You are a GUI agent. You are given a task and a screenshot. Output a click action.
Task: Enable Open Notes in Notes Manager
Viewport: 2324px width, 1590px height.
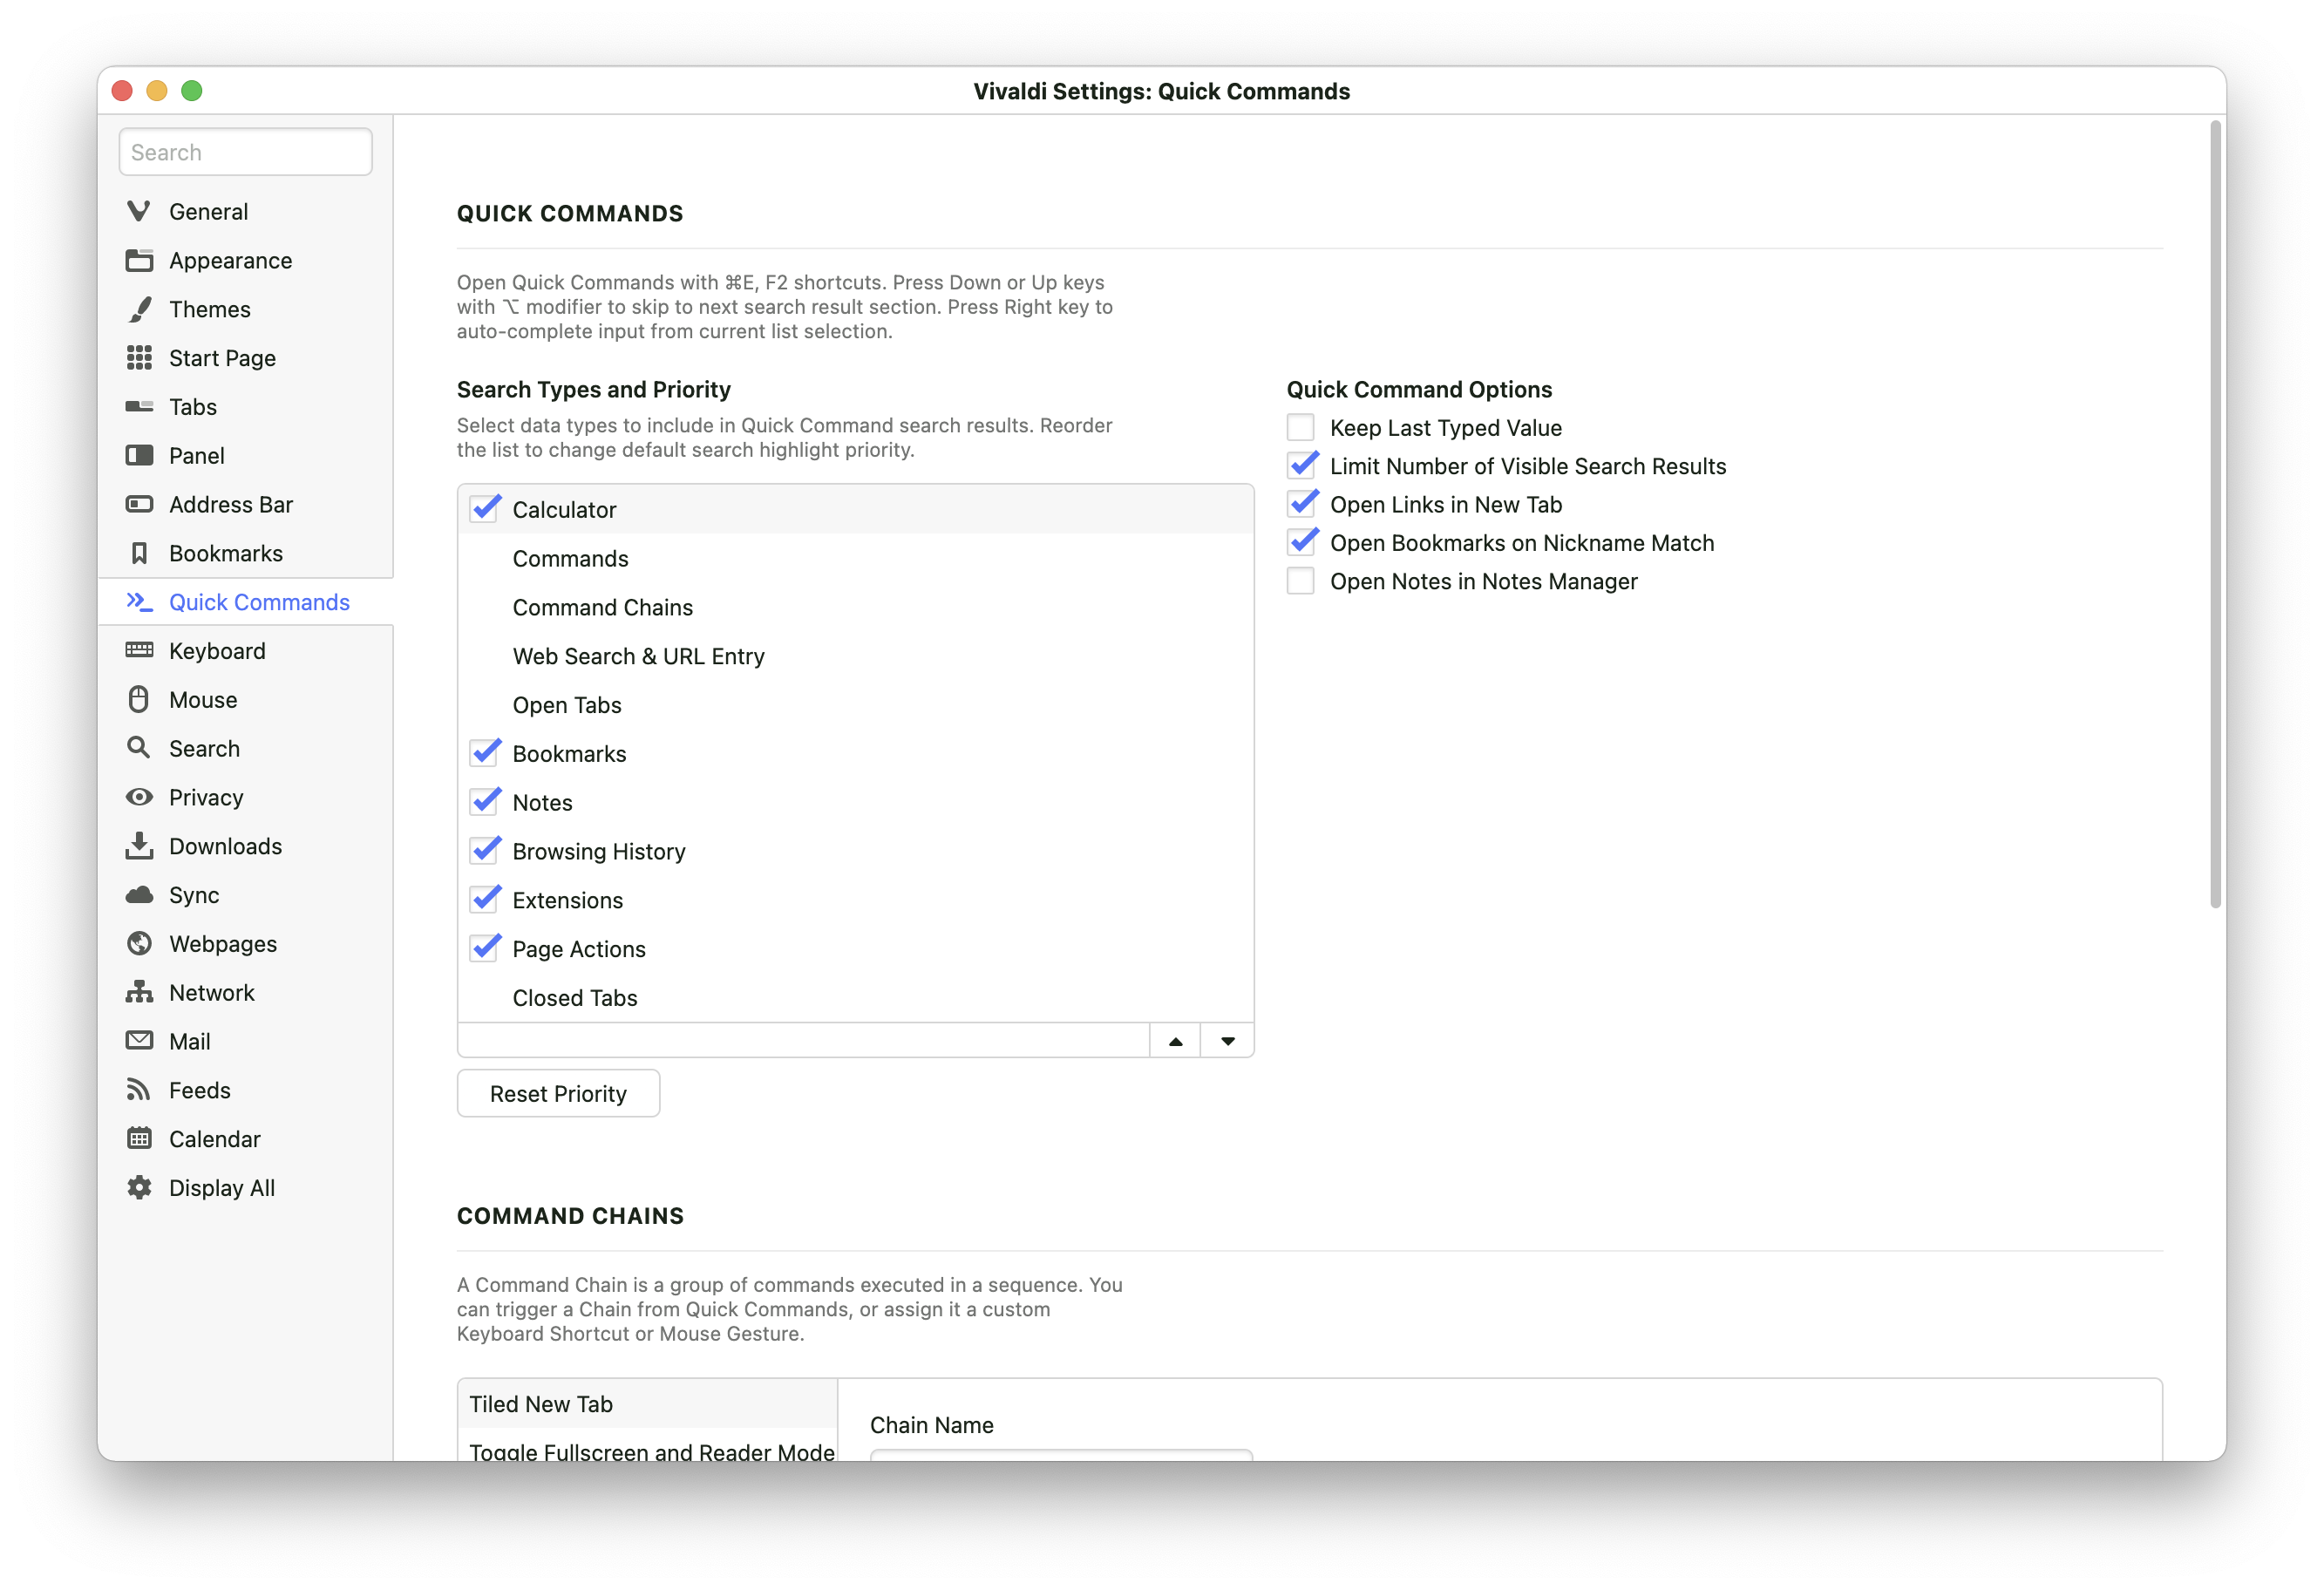coord(1300,581)
